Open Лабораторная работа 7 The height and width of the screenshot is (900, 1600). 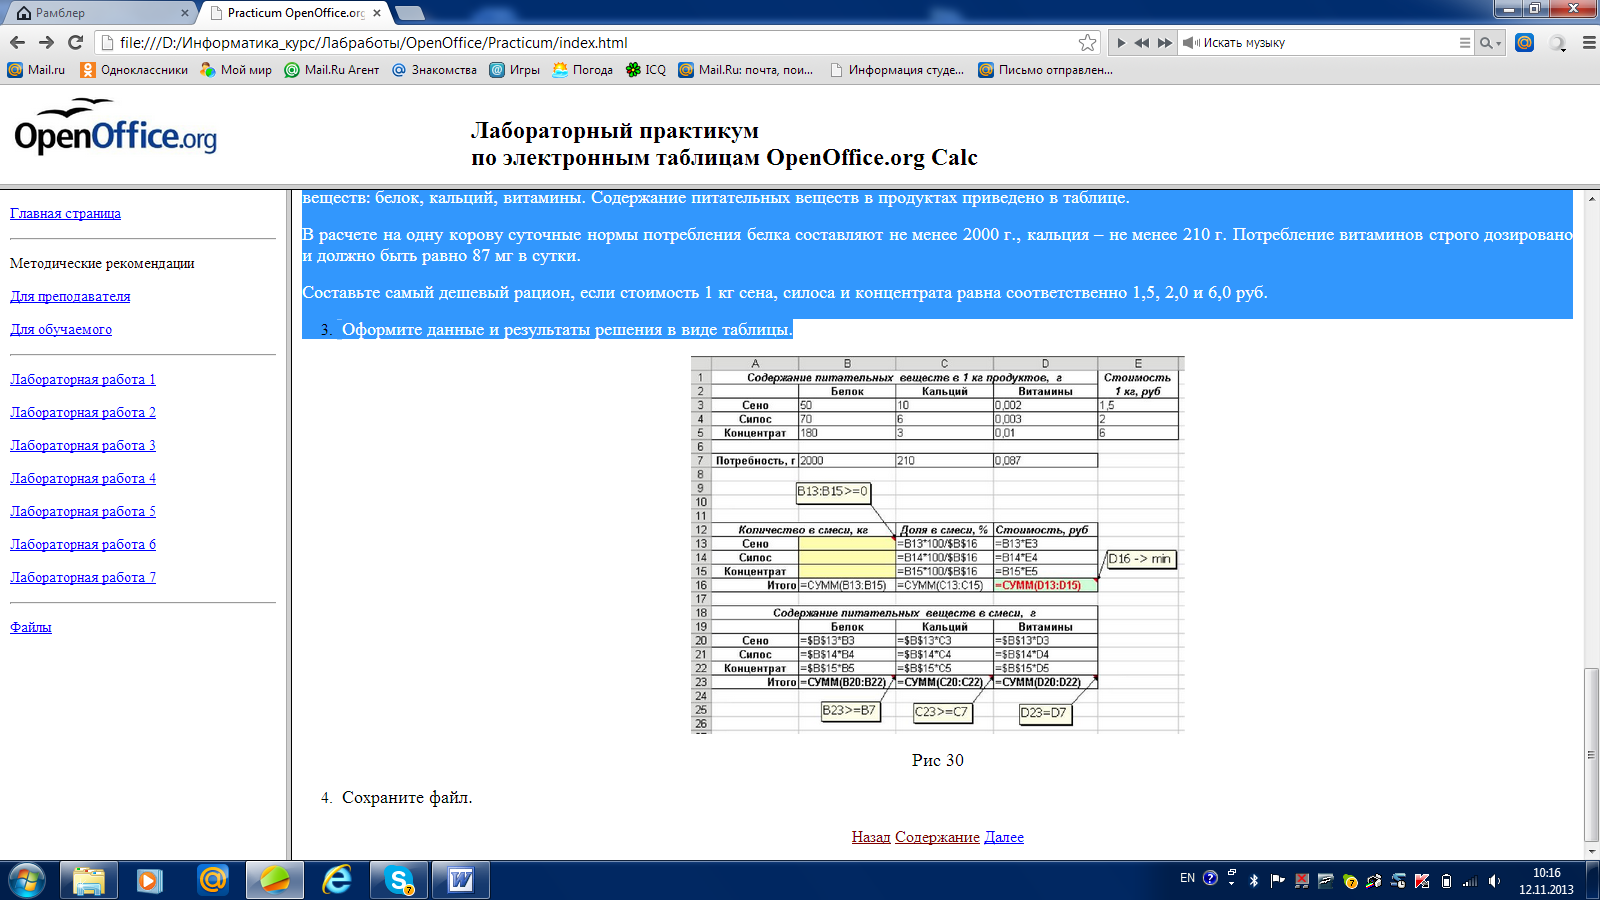pyautogui.click(x=83, y=577)
